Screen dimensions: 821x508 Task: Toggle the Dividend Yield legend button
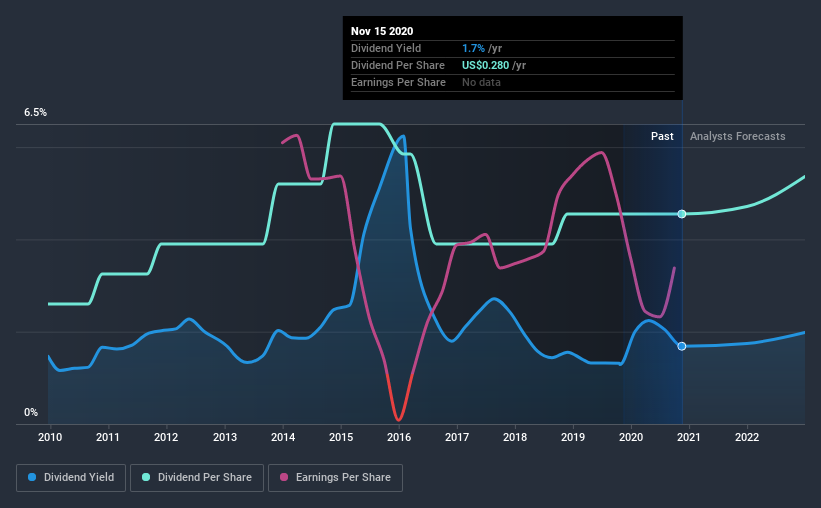[71, 478]
